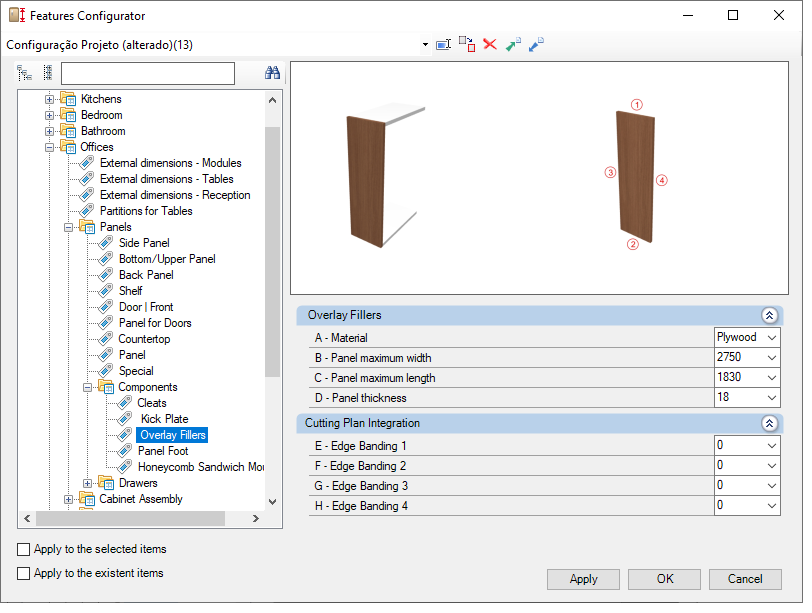Select Honeycomb Sandwich tree item
The height and width of the screenshot is (613, 812).
[x=201, y=467]
